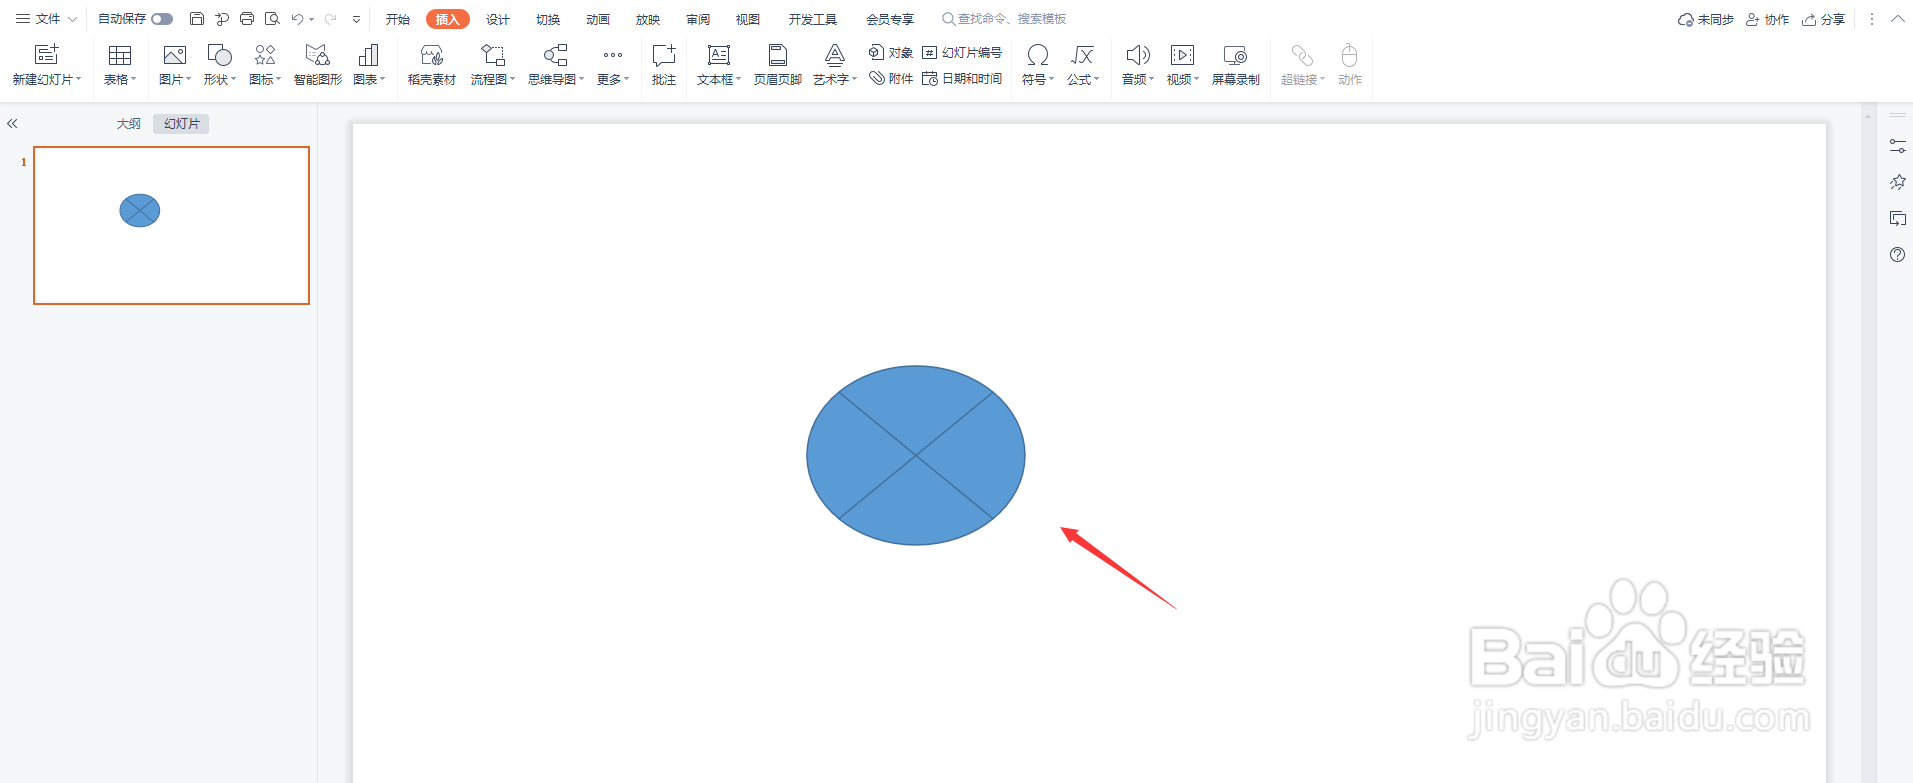Insert an Object (对象)

891,52
